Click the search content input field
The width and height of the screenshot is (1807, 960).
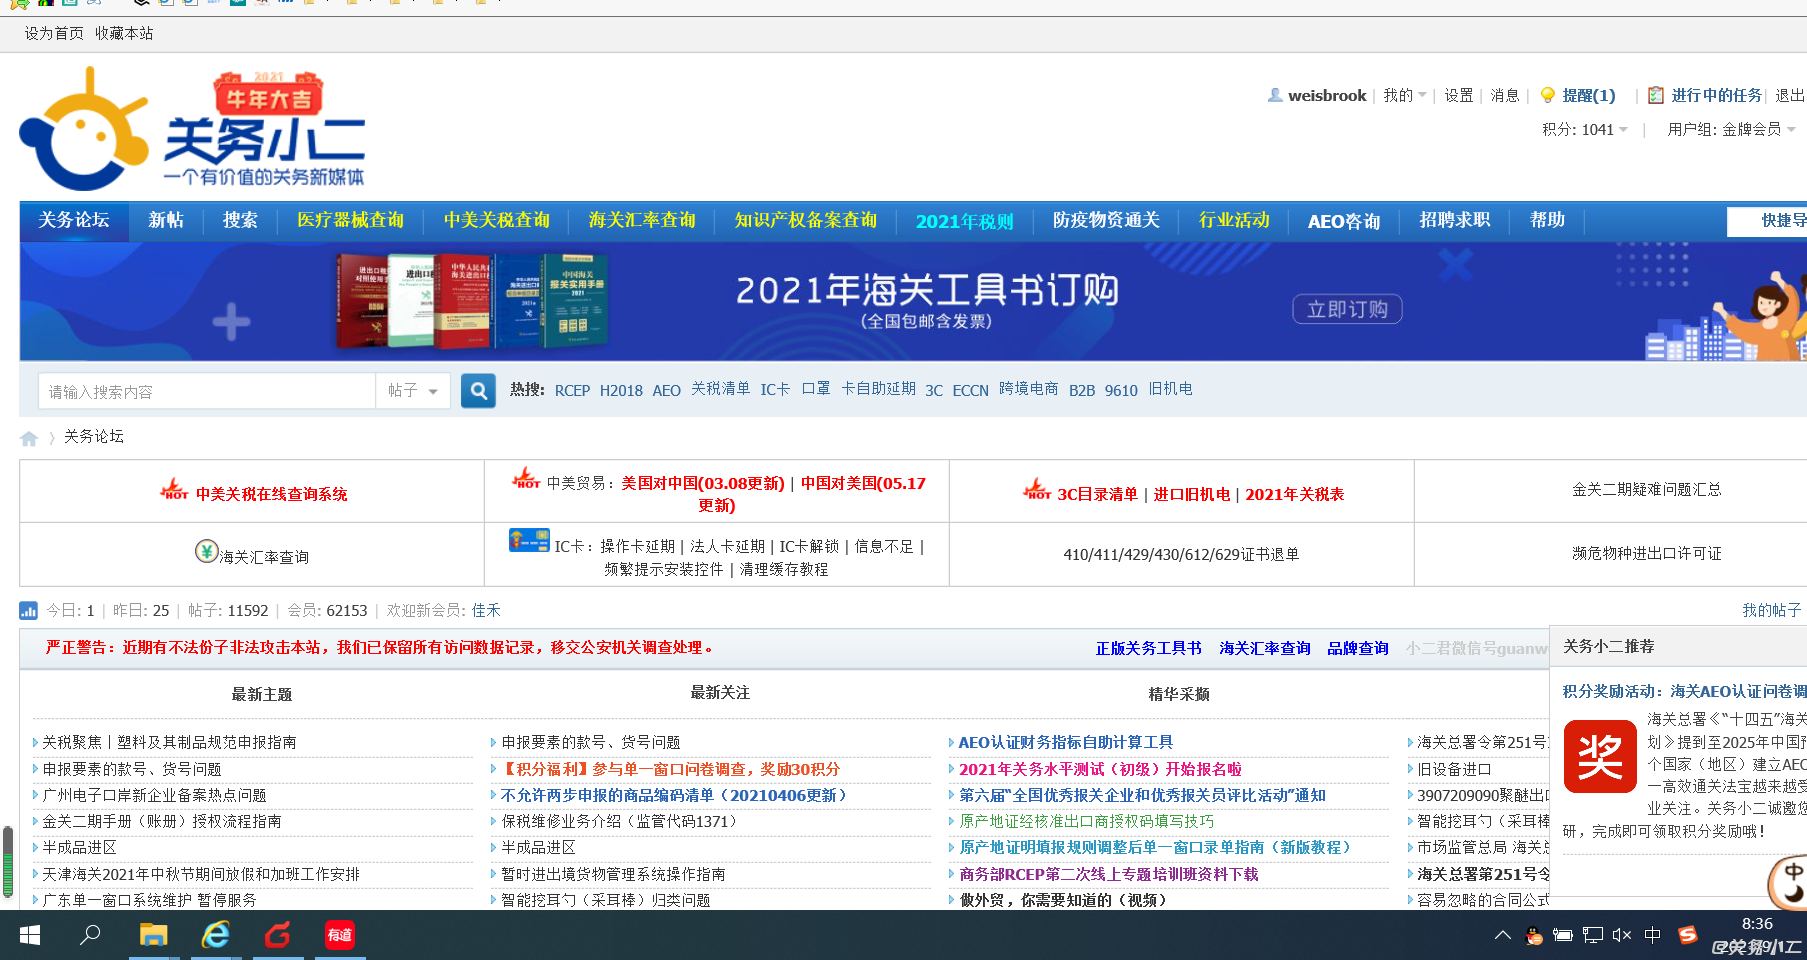point(207,391)
